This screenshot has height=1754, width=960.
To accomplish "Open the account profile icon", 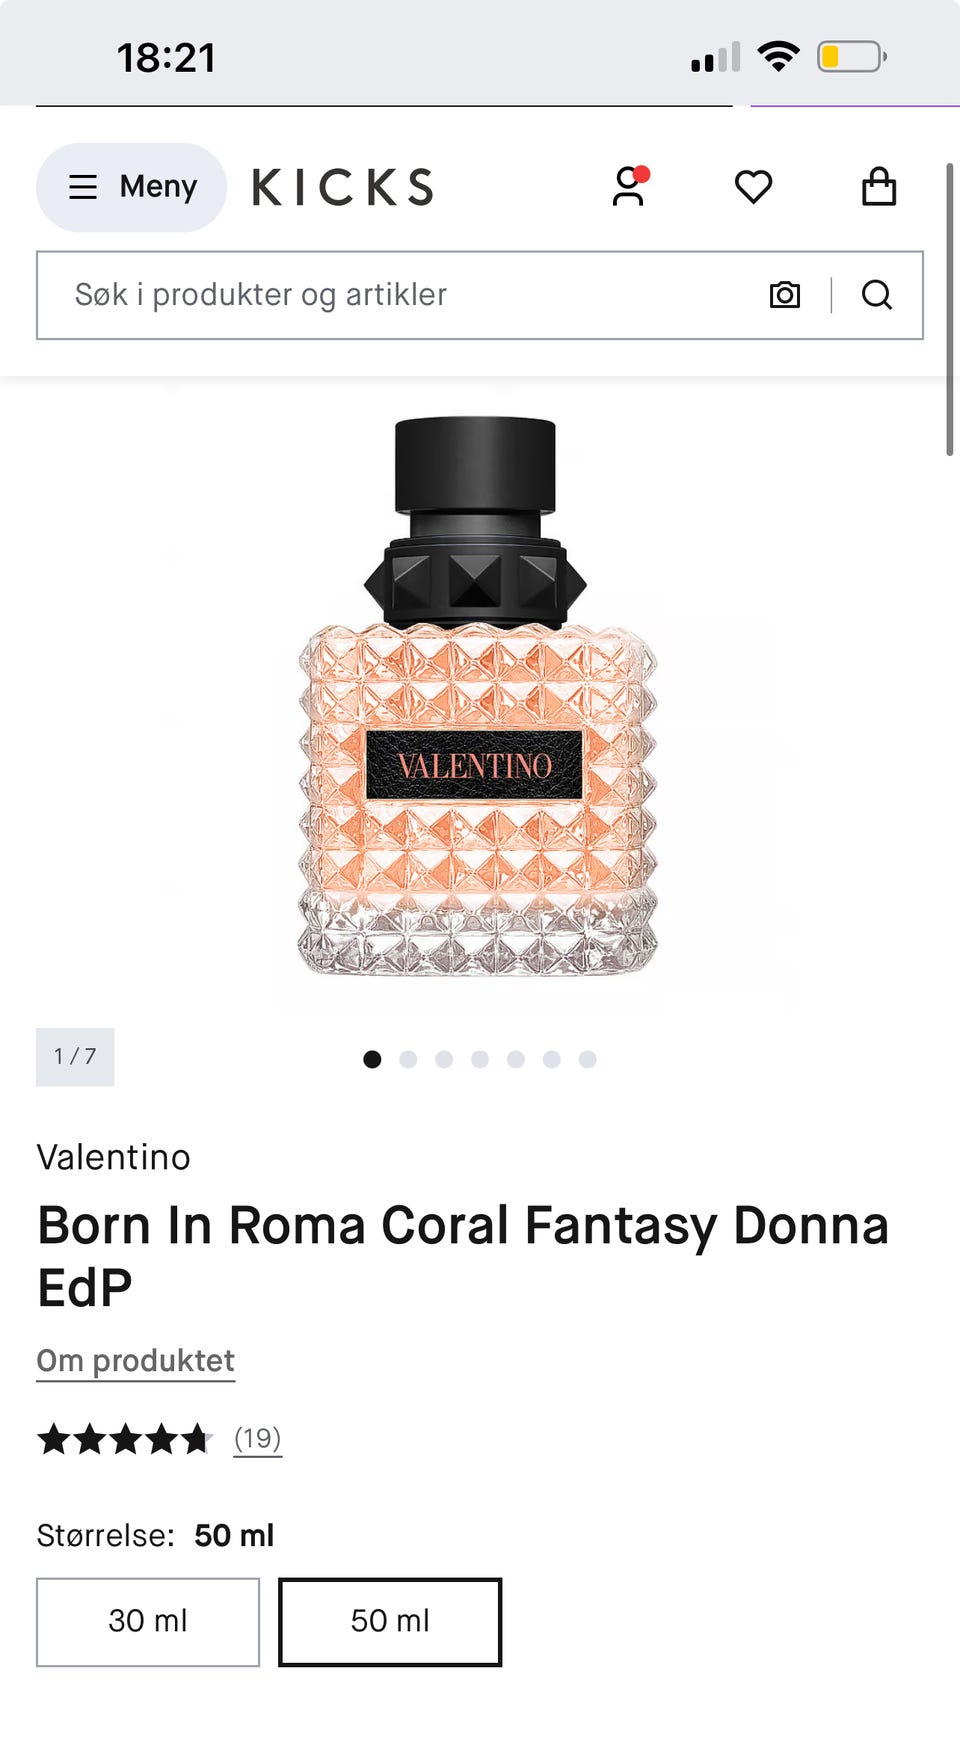I will pyautogui.click(x=629, y=187).
